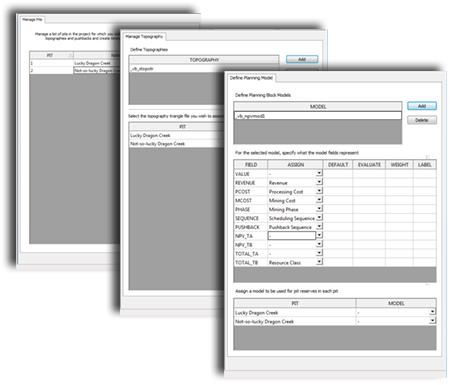Expand the TOTAL_TB Resource Class dropdown
The image size is (453, 385).
click(x=319, y=262)
